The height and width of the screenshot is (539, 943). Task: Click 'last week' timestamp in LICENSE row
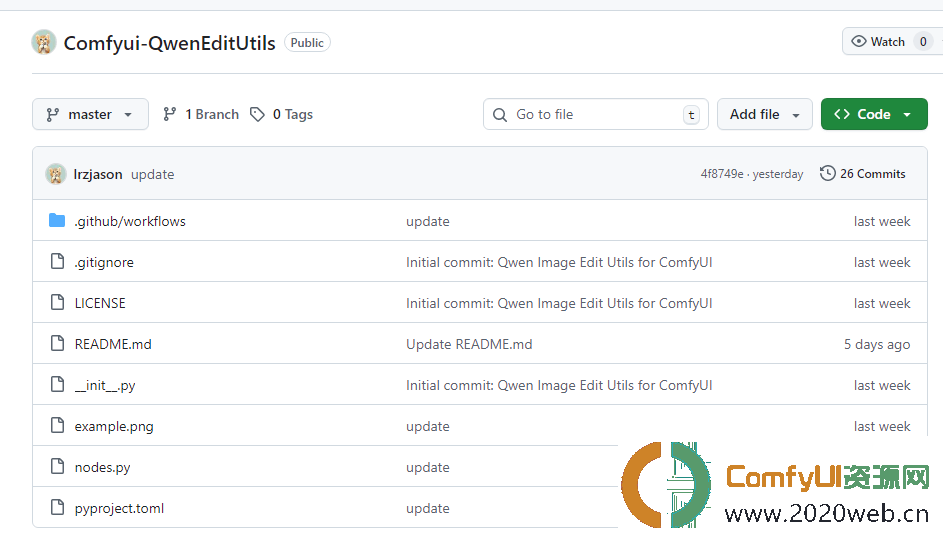882,303
